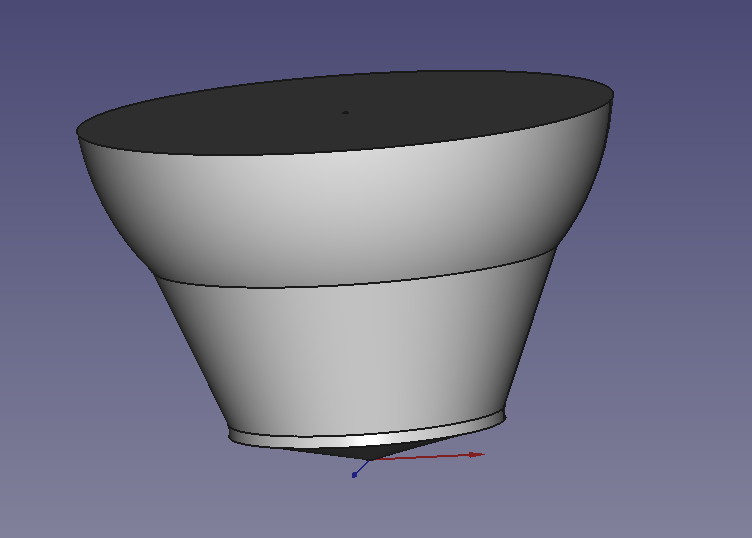Click the blue axis line
The image size is (752, 538).
[x=361, y=467]
